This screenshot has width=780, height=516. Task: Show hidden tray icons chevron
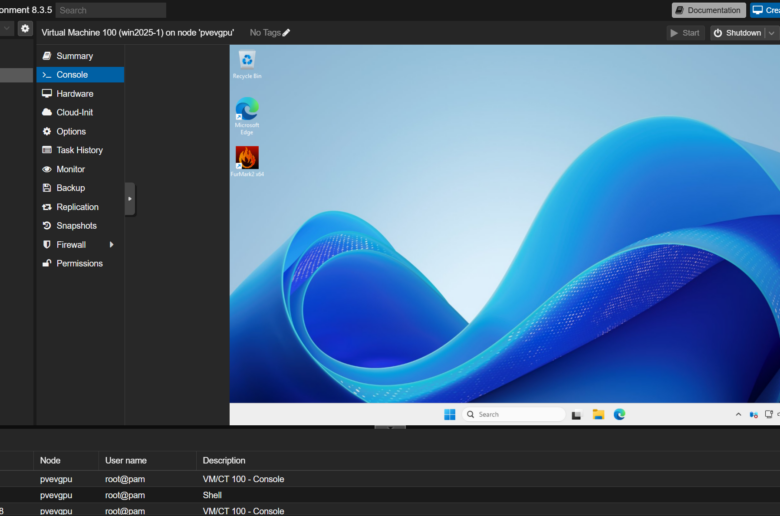[x=738, y=414]
